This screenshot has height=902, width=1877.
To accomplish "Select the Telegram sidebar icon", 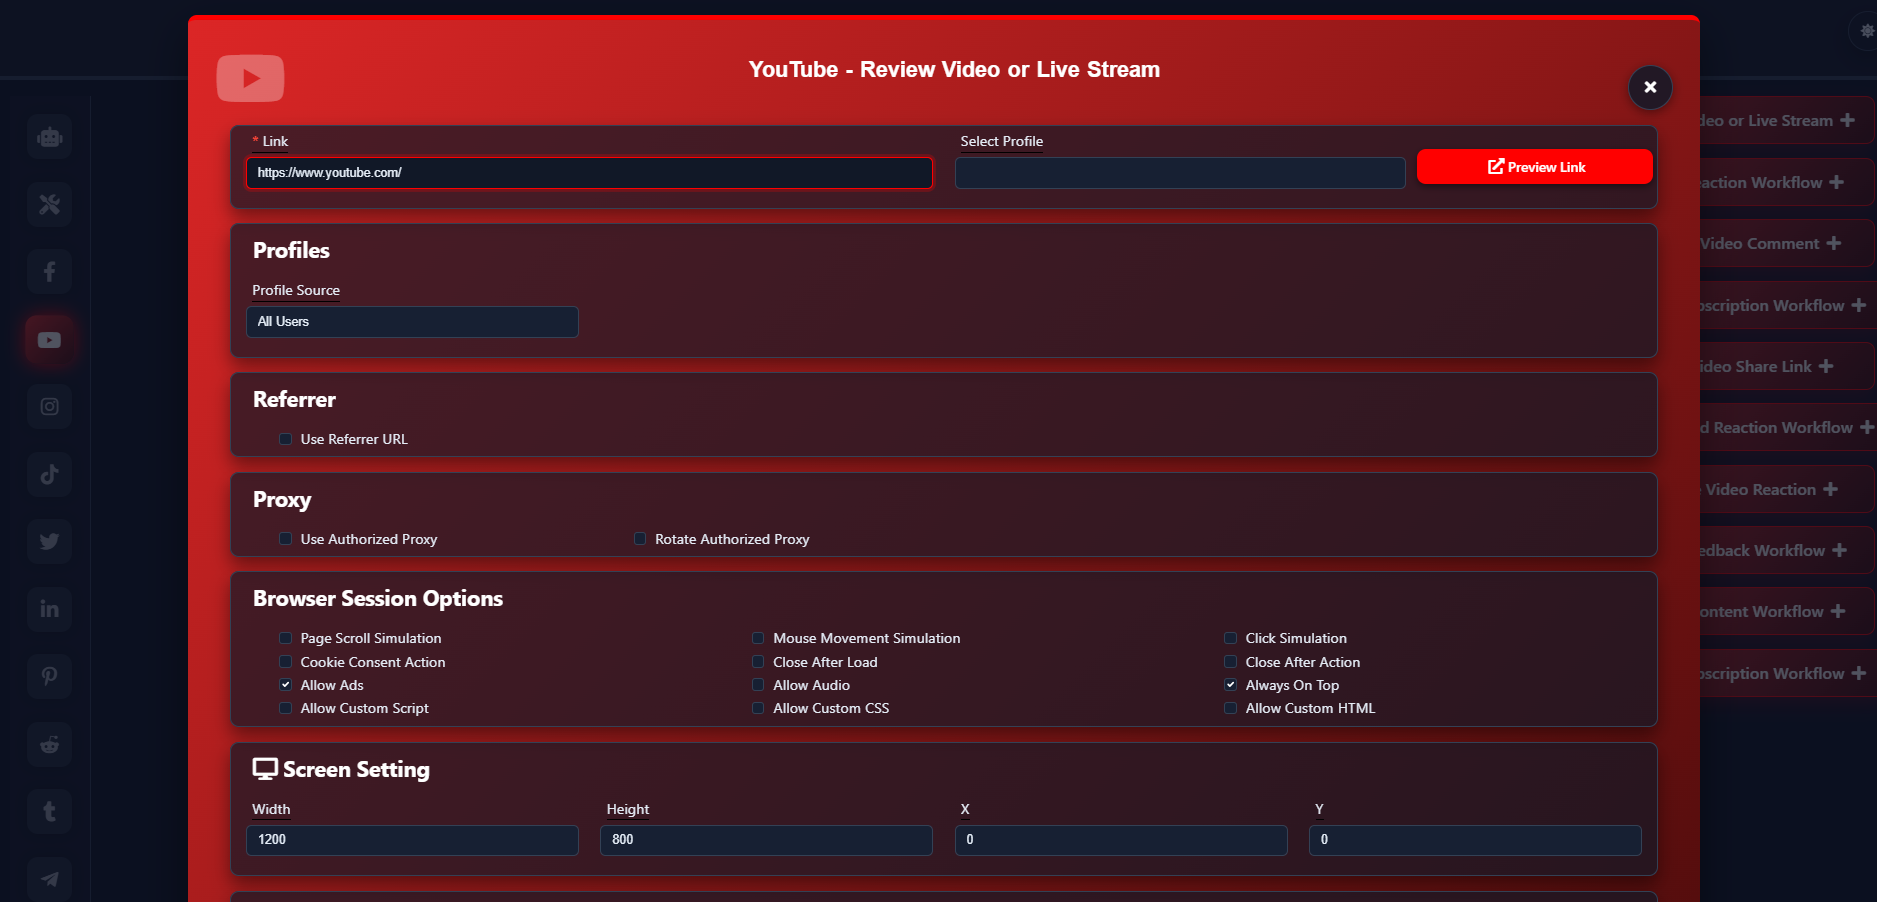I will click(x=49, y=879).
